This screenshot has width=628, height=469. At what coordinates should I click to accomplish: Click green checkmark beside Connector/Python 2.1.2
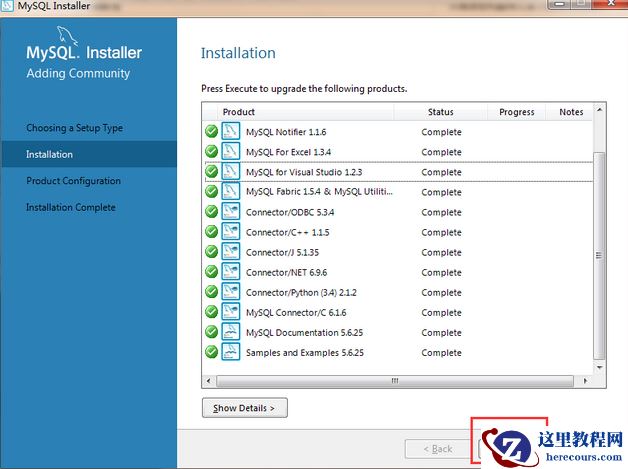[211, 292]
